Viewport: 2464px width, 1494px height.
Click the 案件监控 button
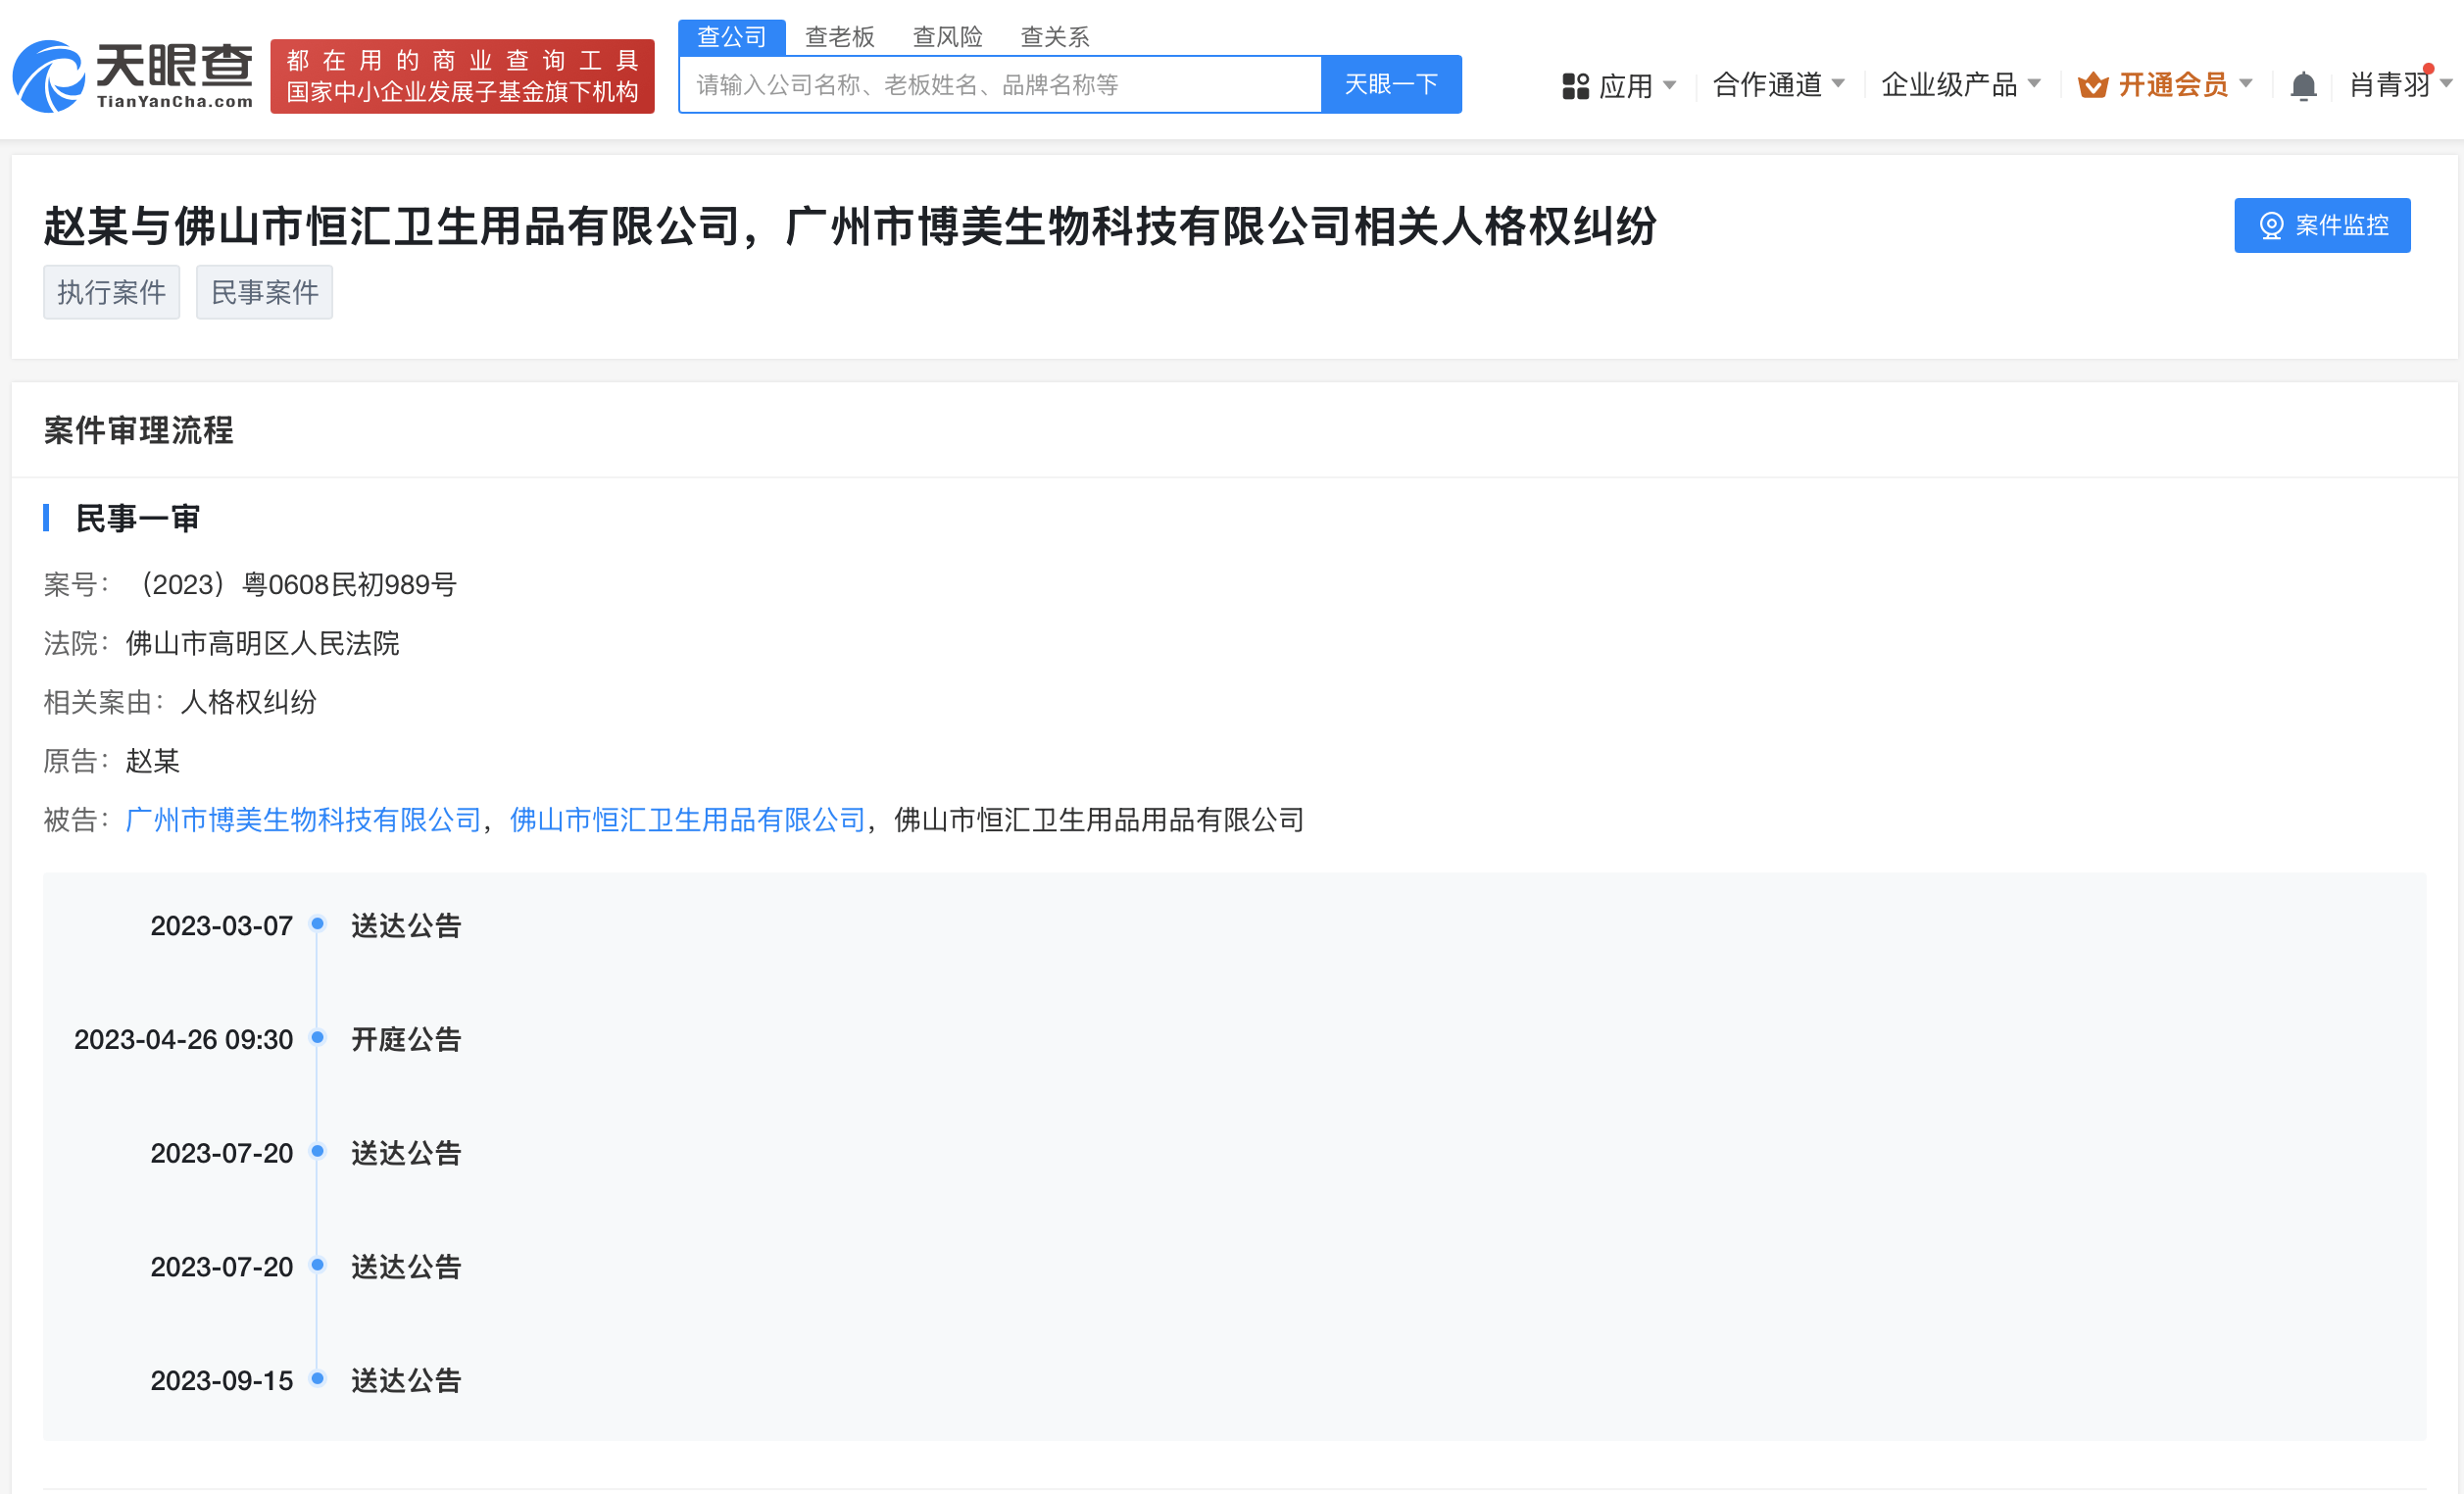click(x=2321, y=225)
